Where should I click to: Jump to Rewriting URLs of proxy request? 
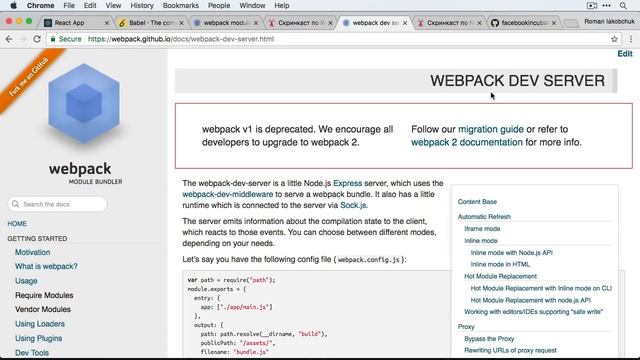pyautogui.click(x=510, y=351)
